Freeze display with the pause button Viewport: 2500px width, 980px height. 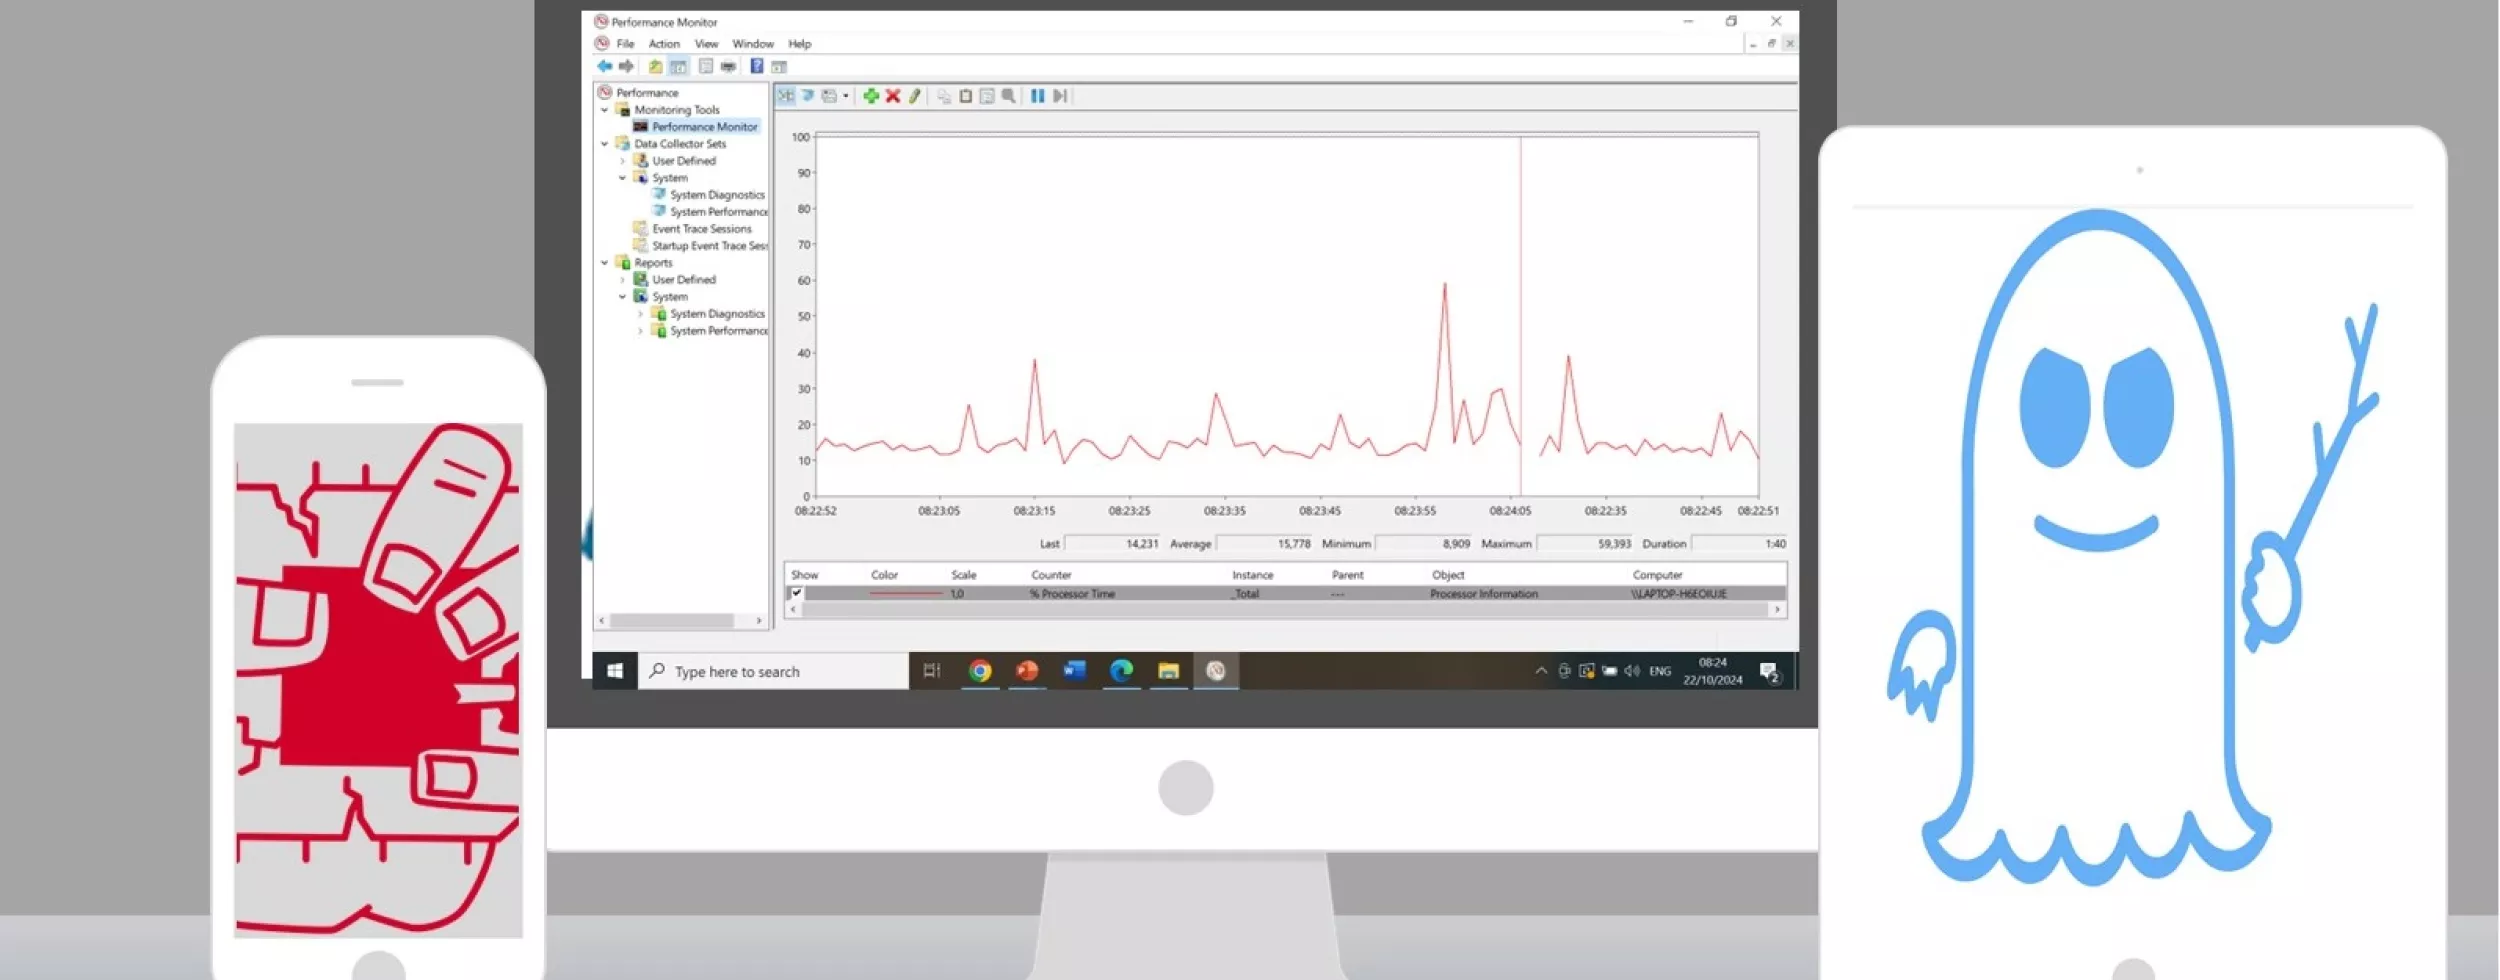1037,96
